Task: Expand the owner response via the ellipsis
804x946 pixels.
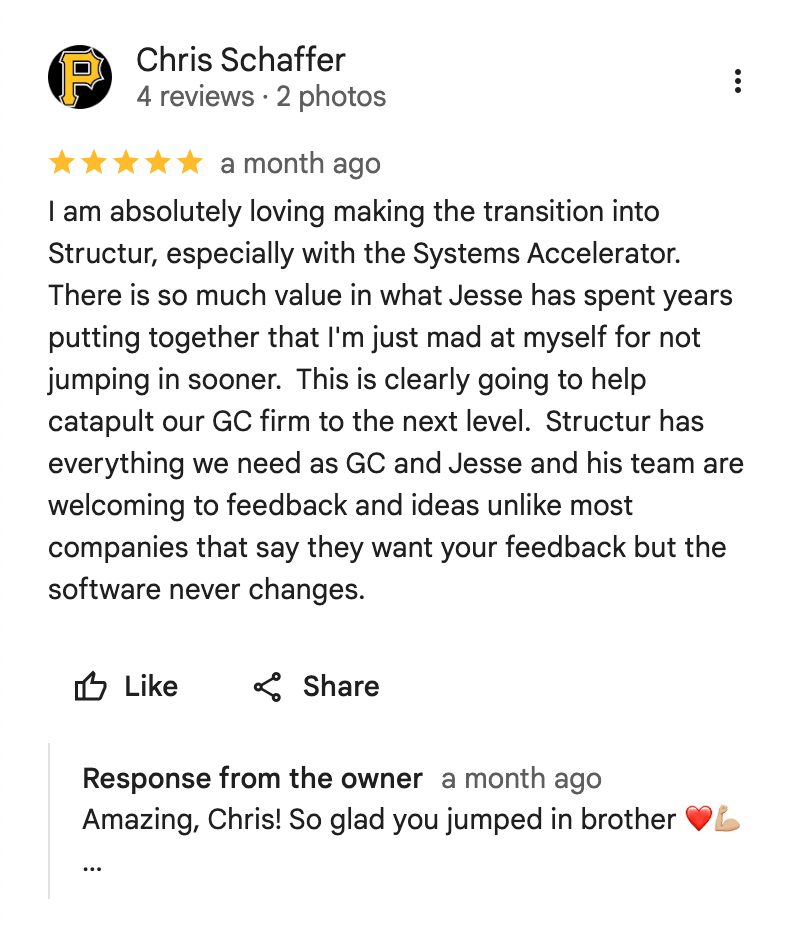Action: [x=92, y=863]
